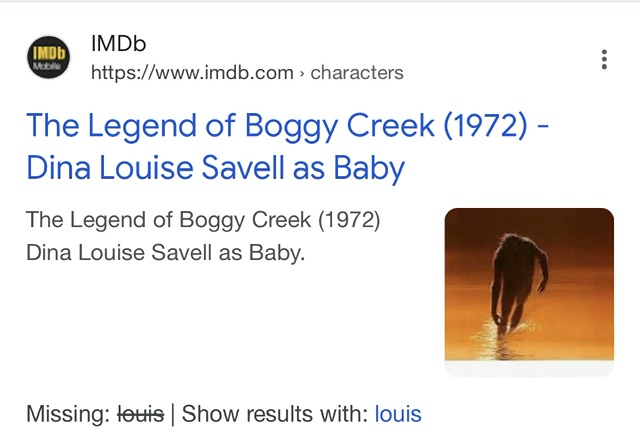Click the Show results with label
The image size is (640, 436).
click(274, 413)
